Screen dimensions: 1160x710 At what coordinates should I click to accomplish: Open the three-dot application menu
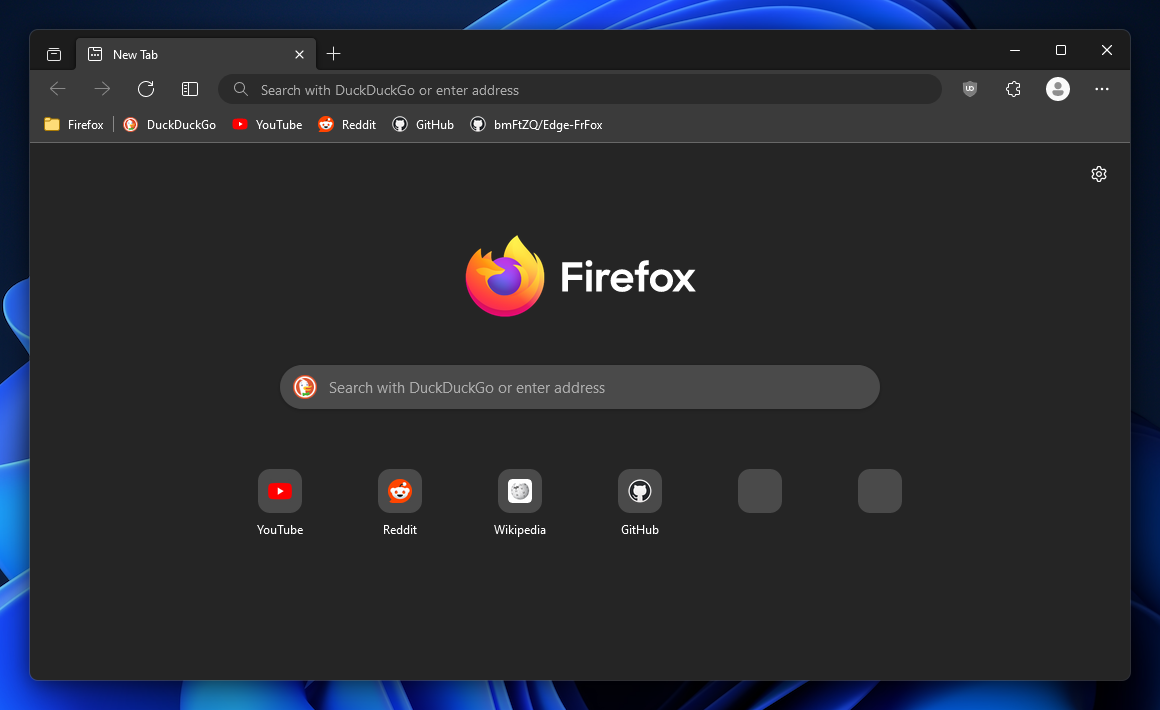point(1102,89)
